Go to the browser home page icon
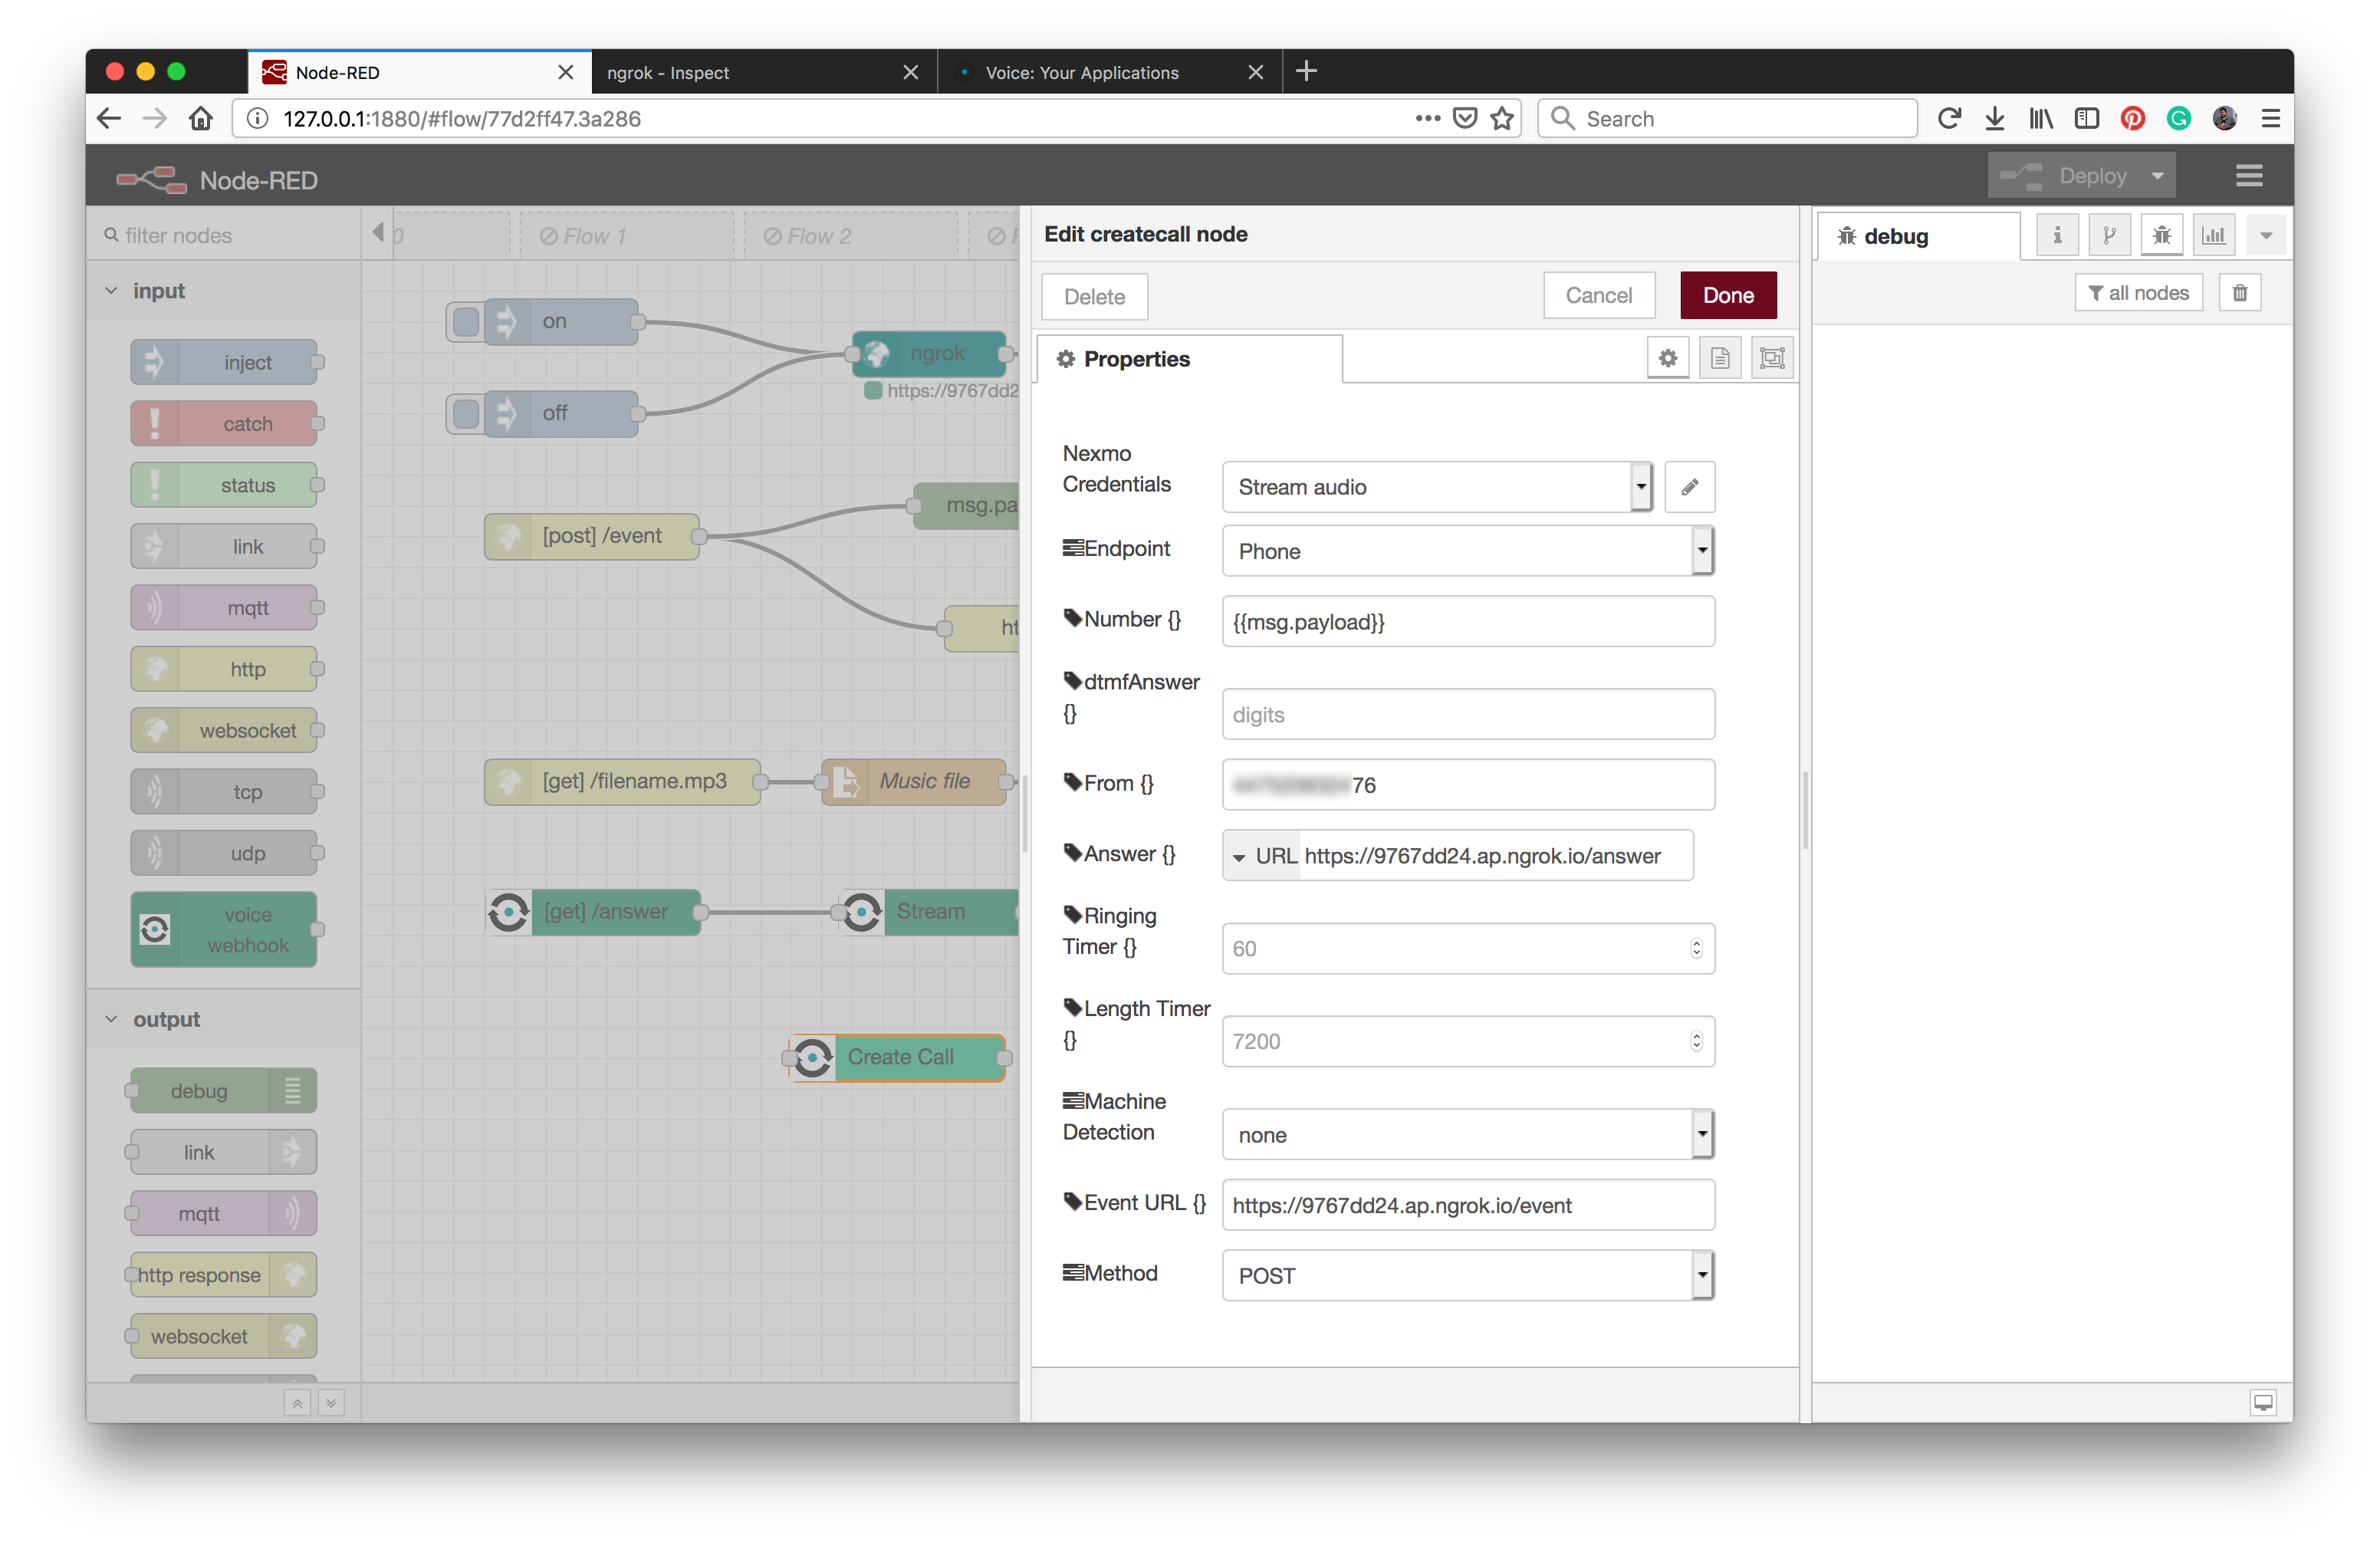 [x=201, y=119]
